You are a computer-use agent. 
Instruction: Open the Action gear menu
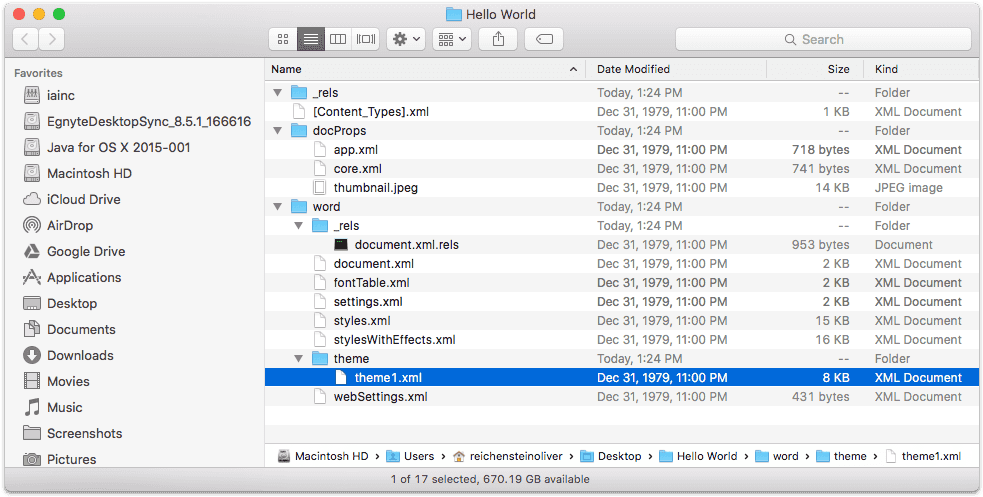coord(406,39)
